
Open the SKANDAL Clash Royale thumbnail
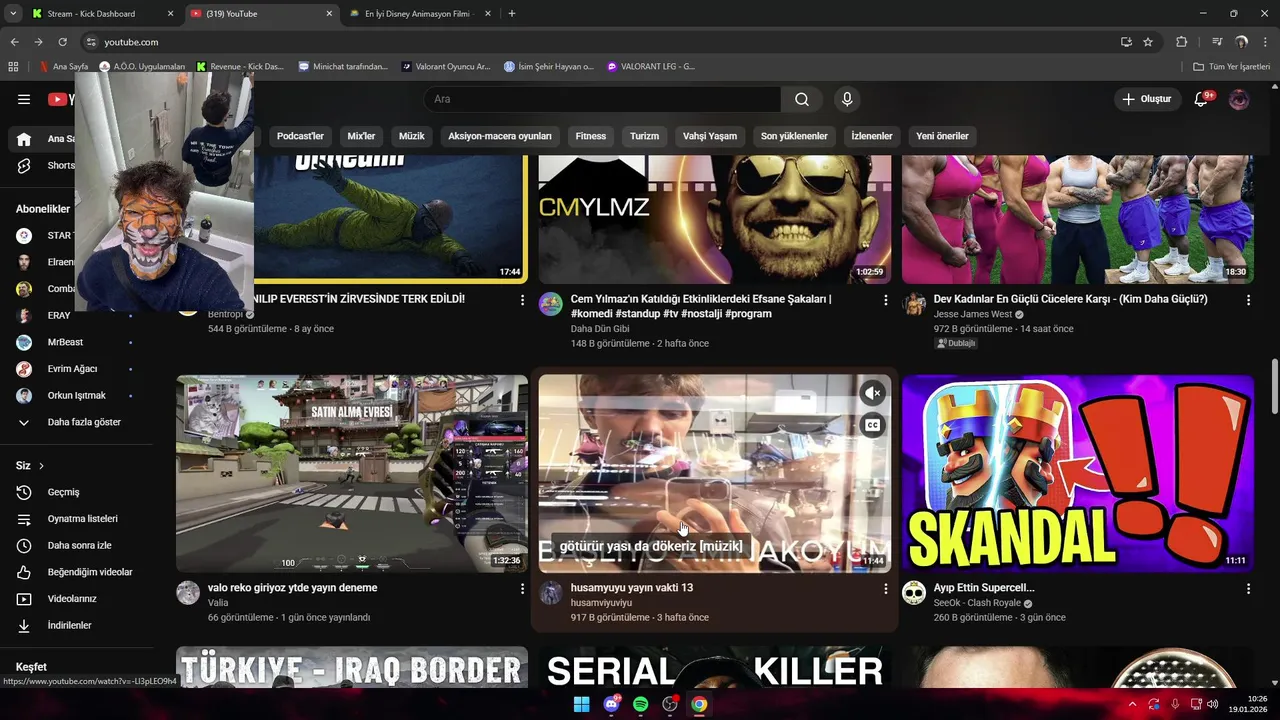pyautogui.click(x=1078, y=473)
